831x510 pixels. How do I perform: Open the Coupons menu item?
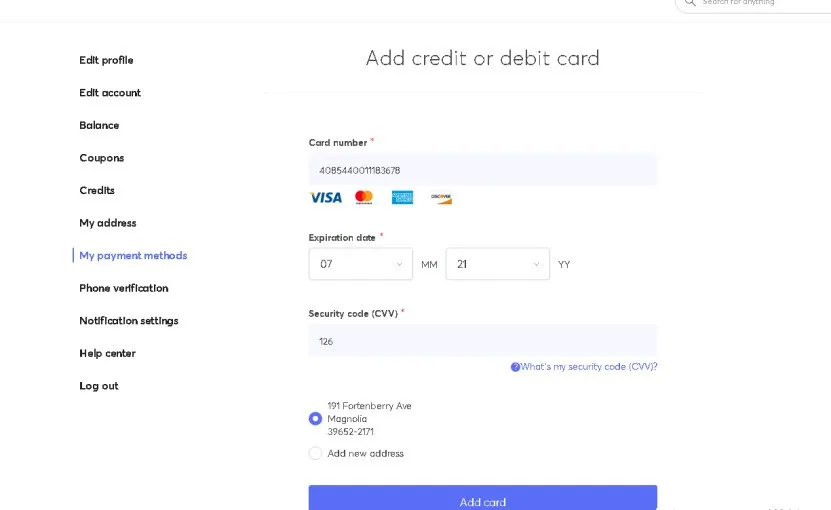101,158
